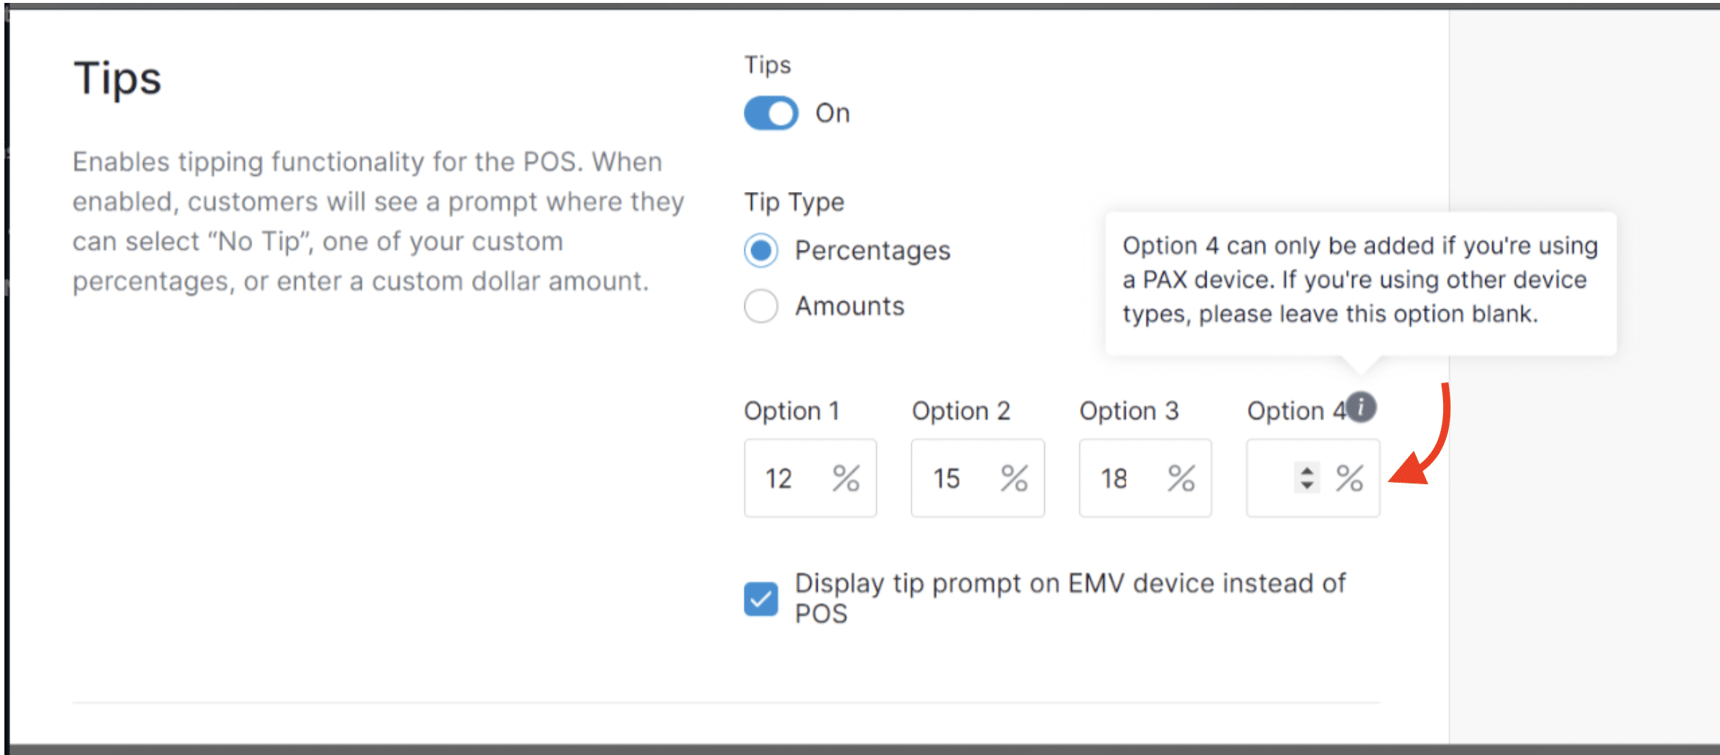Toggle the Tips switch off
Viewport: 1720px width, 755px height.
pyautogui.click(x=769, y=113)
